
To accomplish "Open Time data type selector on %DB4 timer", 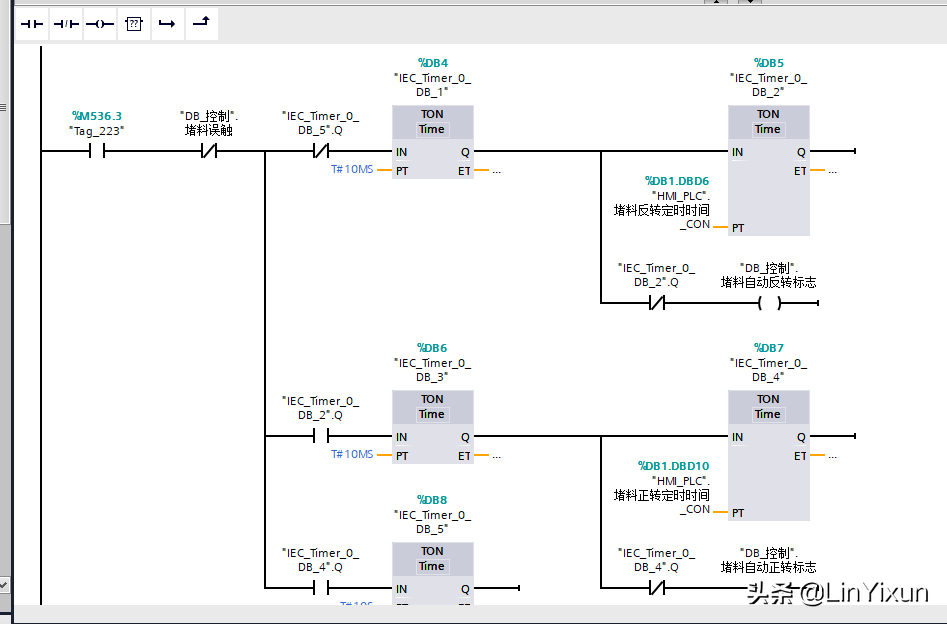I will [x=432, y=129].
